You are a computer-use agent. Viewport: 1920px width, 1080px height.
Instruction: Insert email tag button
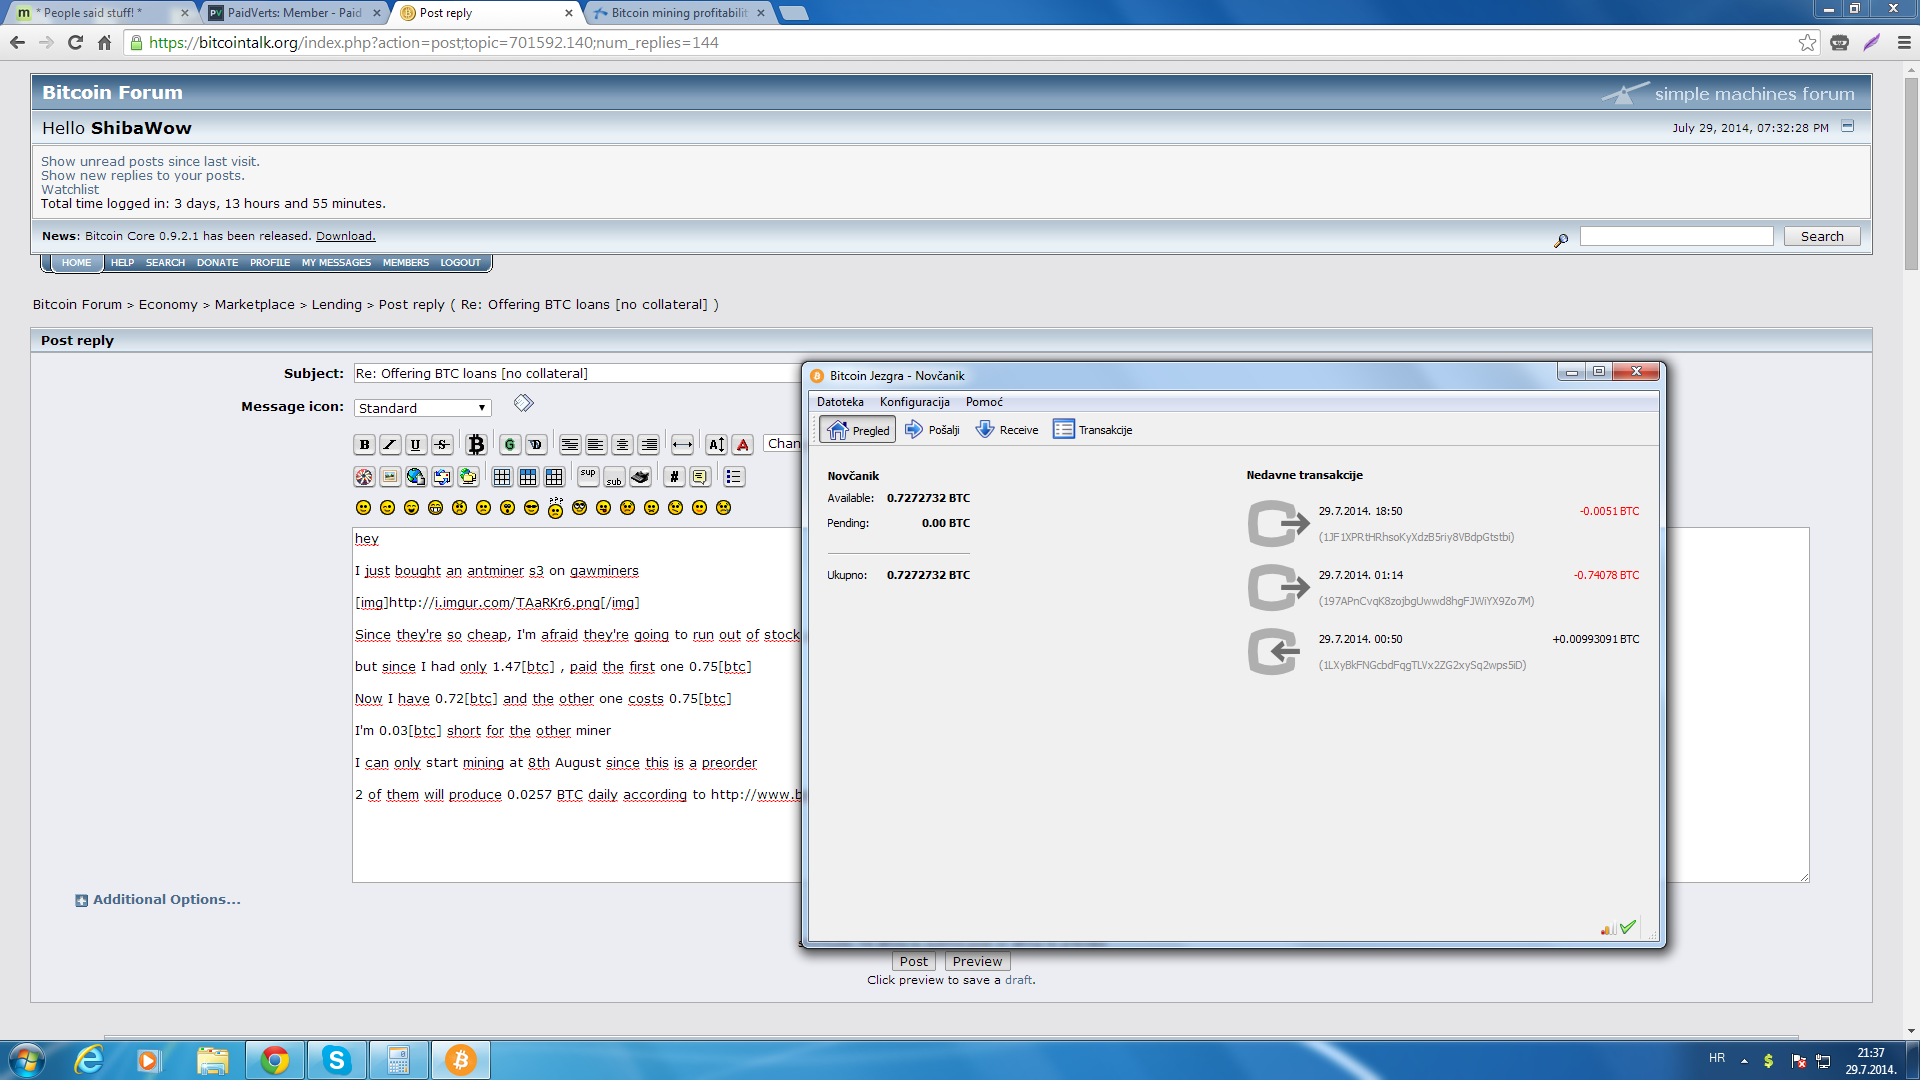point(442,477)
